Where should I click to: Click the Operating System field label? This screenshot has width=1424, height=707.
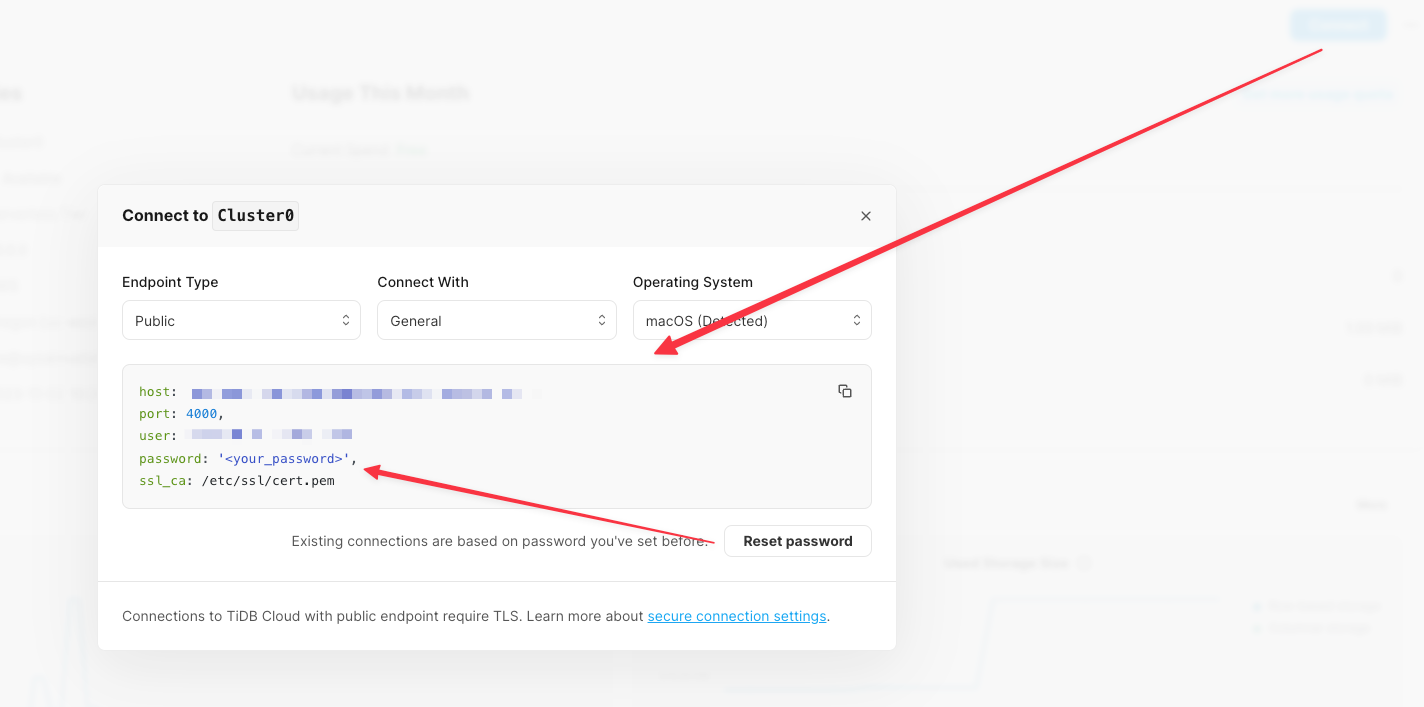pos(693,282)
